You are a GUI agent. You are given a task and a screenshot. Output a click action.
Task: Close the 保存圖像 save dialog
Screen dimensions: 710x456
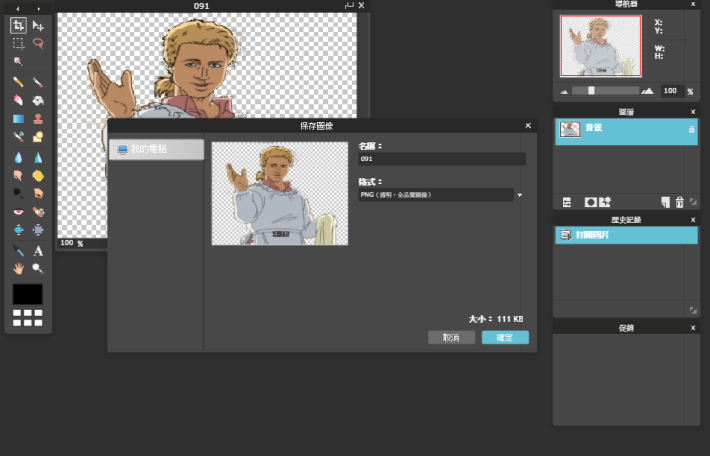(x=528, y=125)
